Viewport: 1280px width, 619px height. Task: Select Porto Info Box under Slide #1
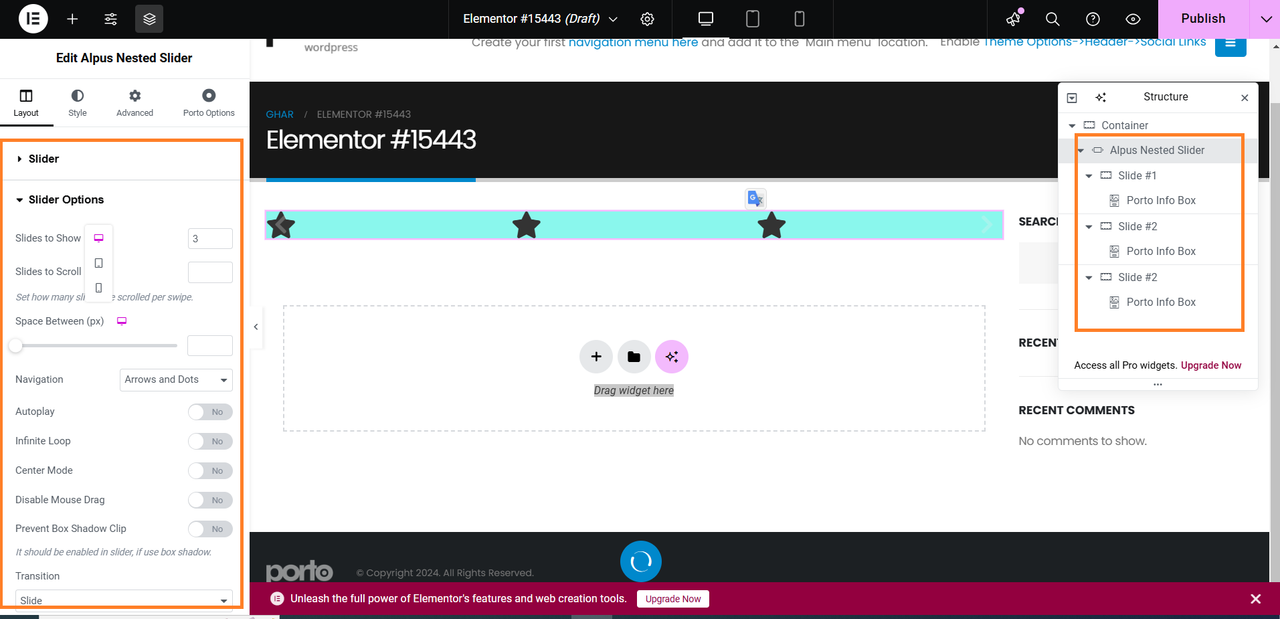[1160, 201]
